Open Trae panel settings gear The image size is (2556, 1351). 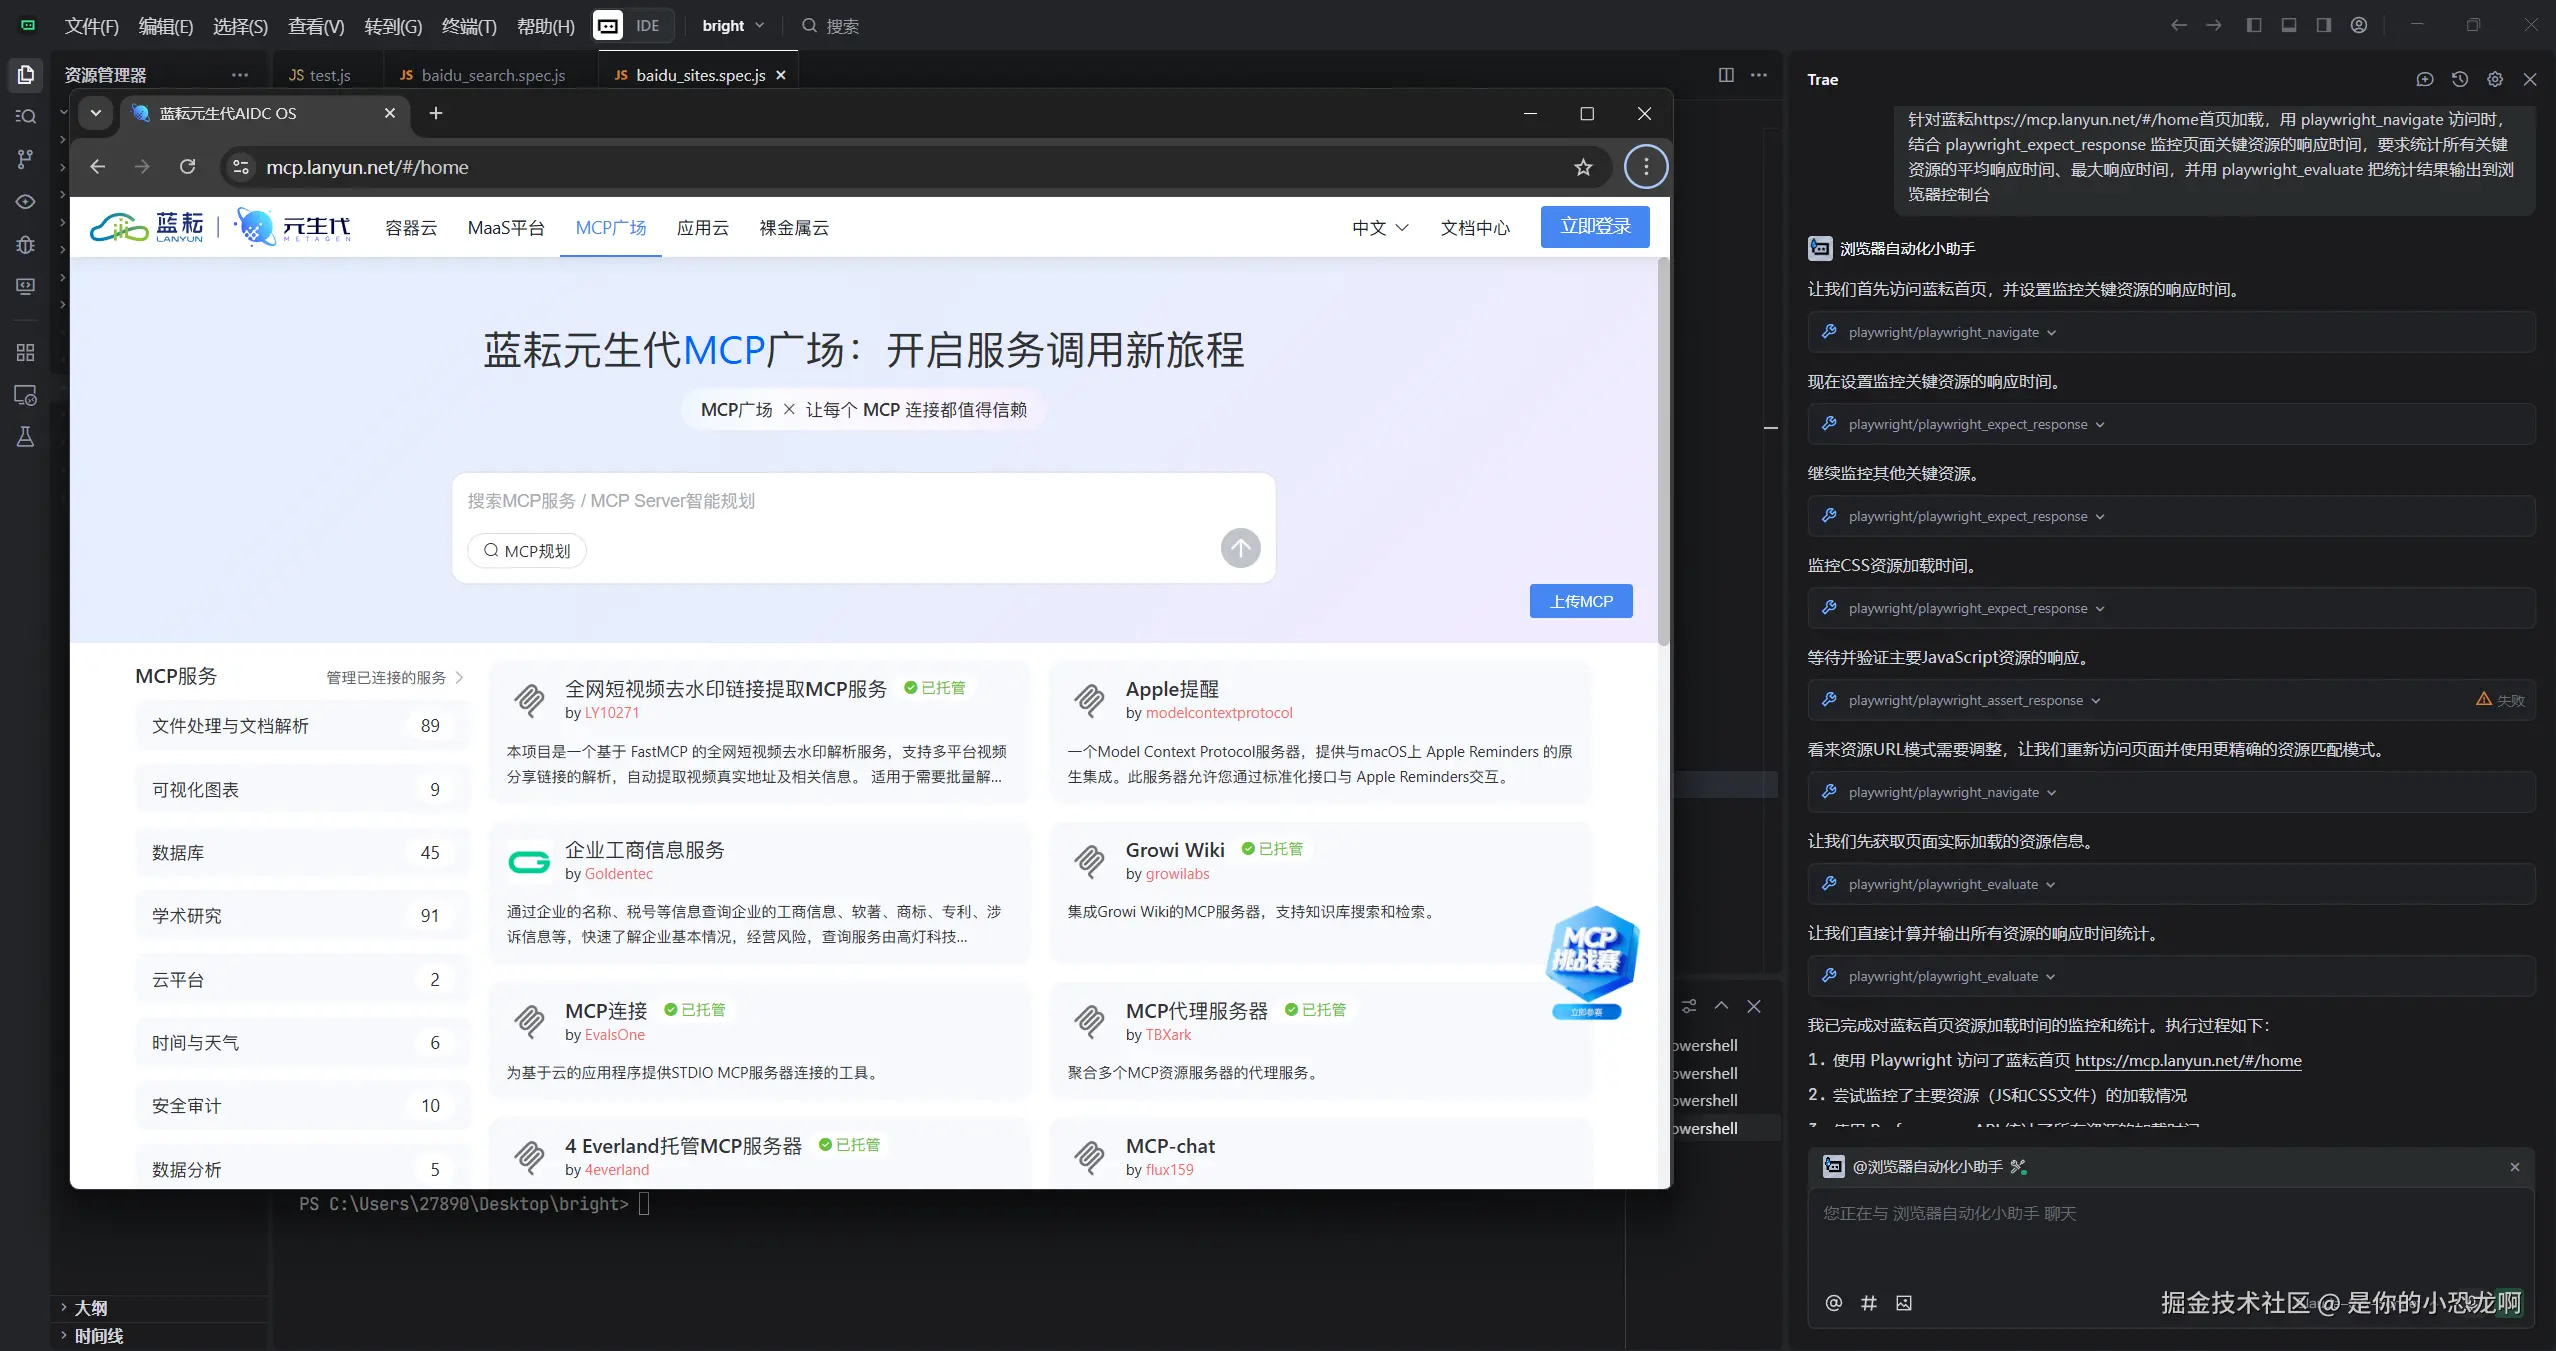point(2495,80)
